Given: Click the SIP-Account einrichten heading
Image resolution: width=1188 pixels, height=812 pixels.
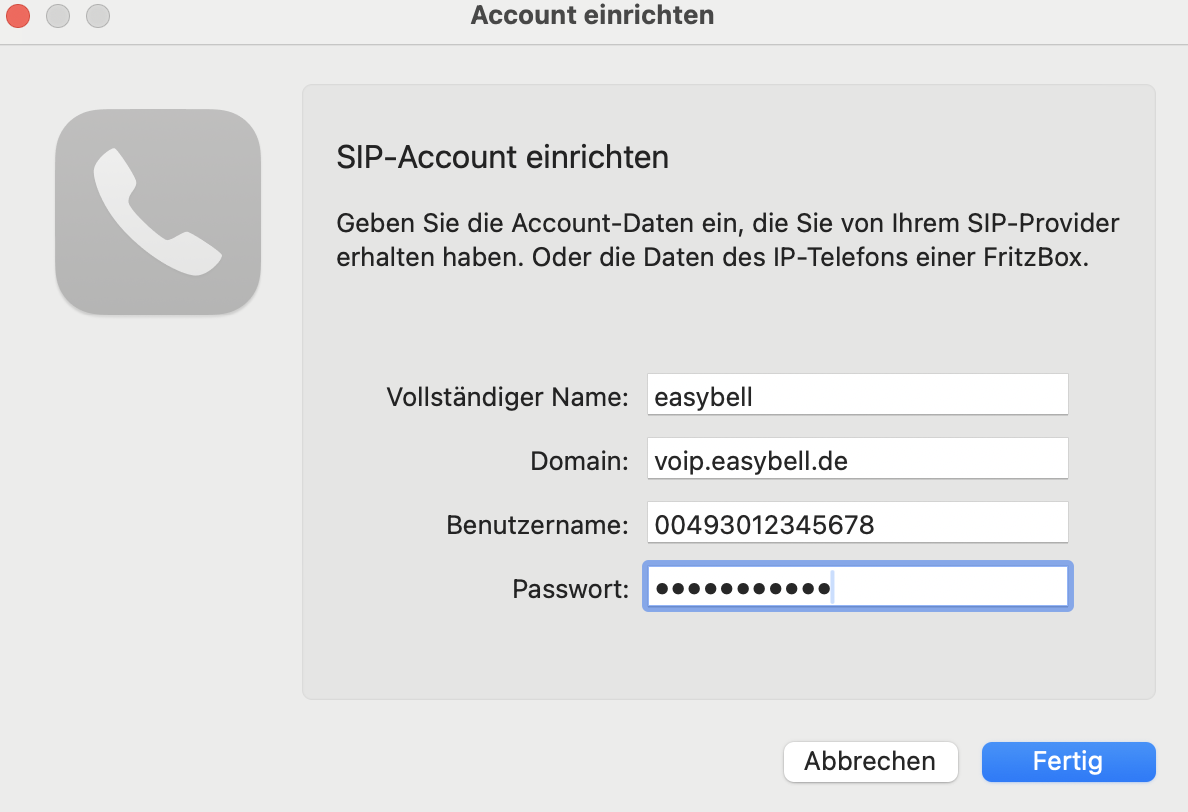Looking at the screenshot, I should click(502, 158).
